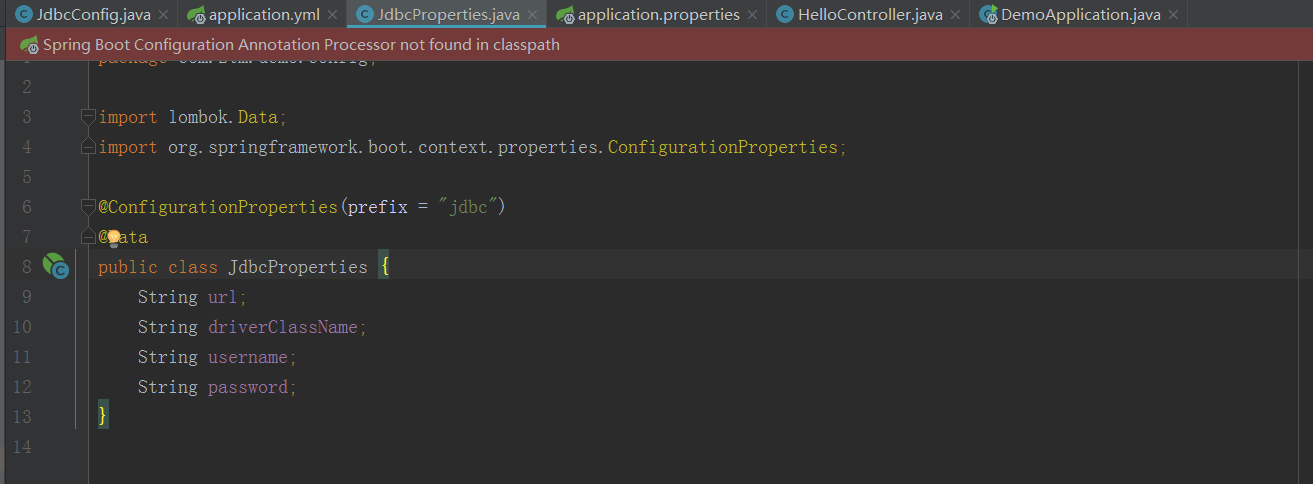Click the annotation processor warning message

click(301, 44)
